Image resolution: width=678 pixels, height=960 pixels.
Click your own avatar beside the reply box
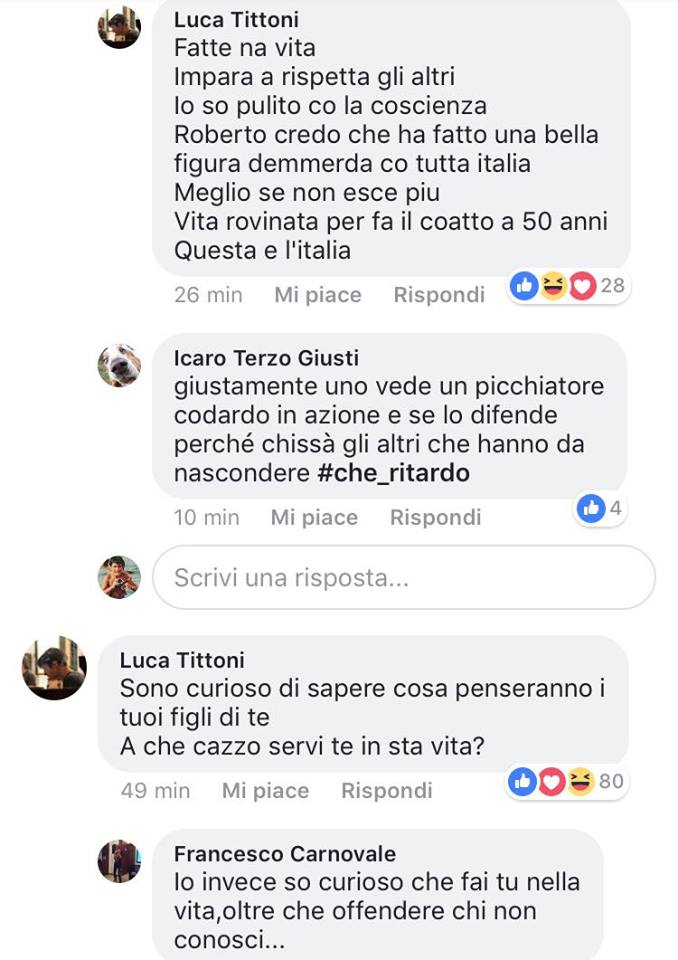click(119, 577)
